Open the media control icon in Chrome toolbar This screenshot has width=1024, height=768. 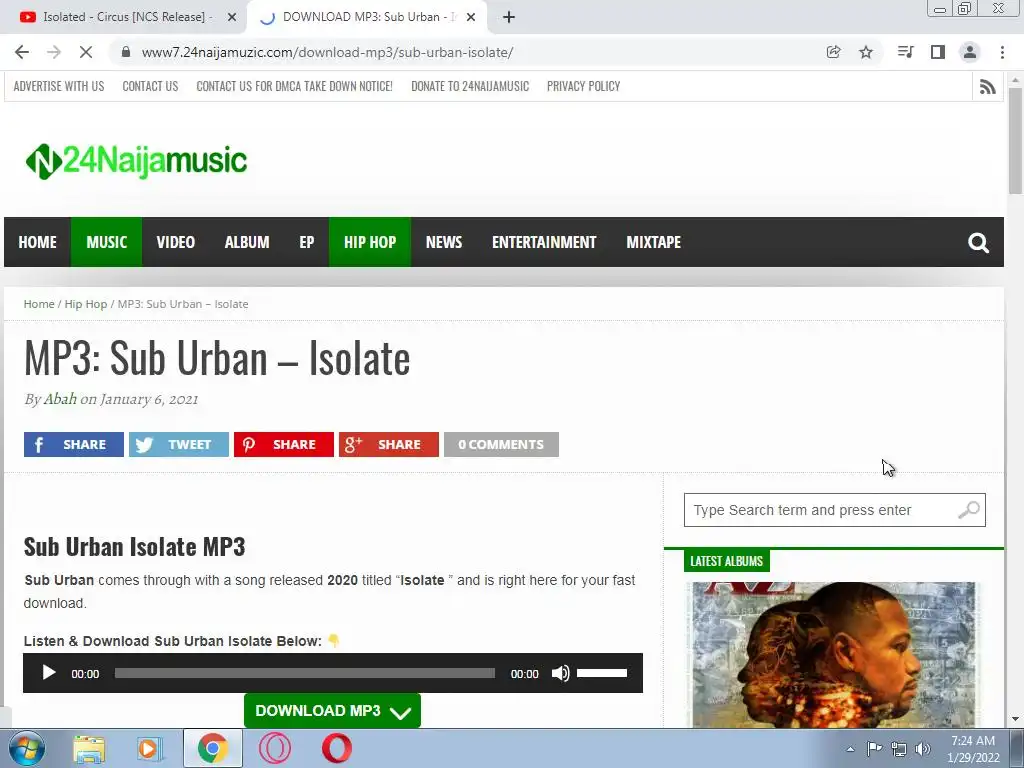[x=905, y=52]
